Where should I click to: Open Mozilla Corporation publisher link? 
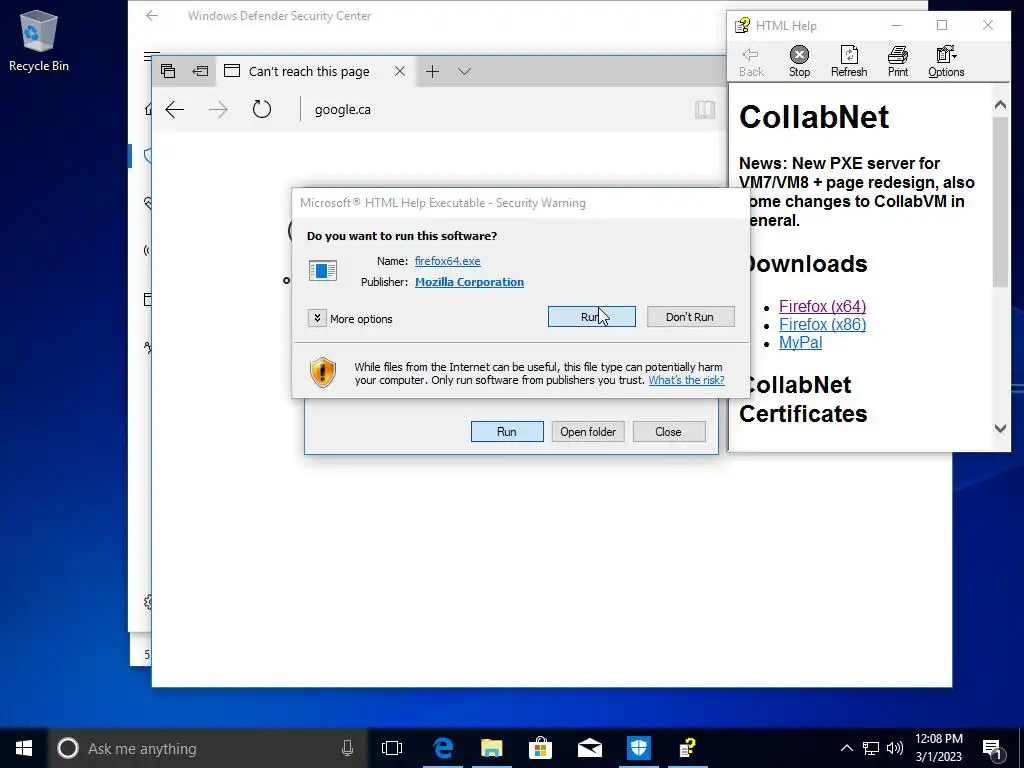(x=469, y=281)
